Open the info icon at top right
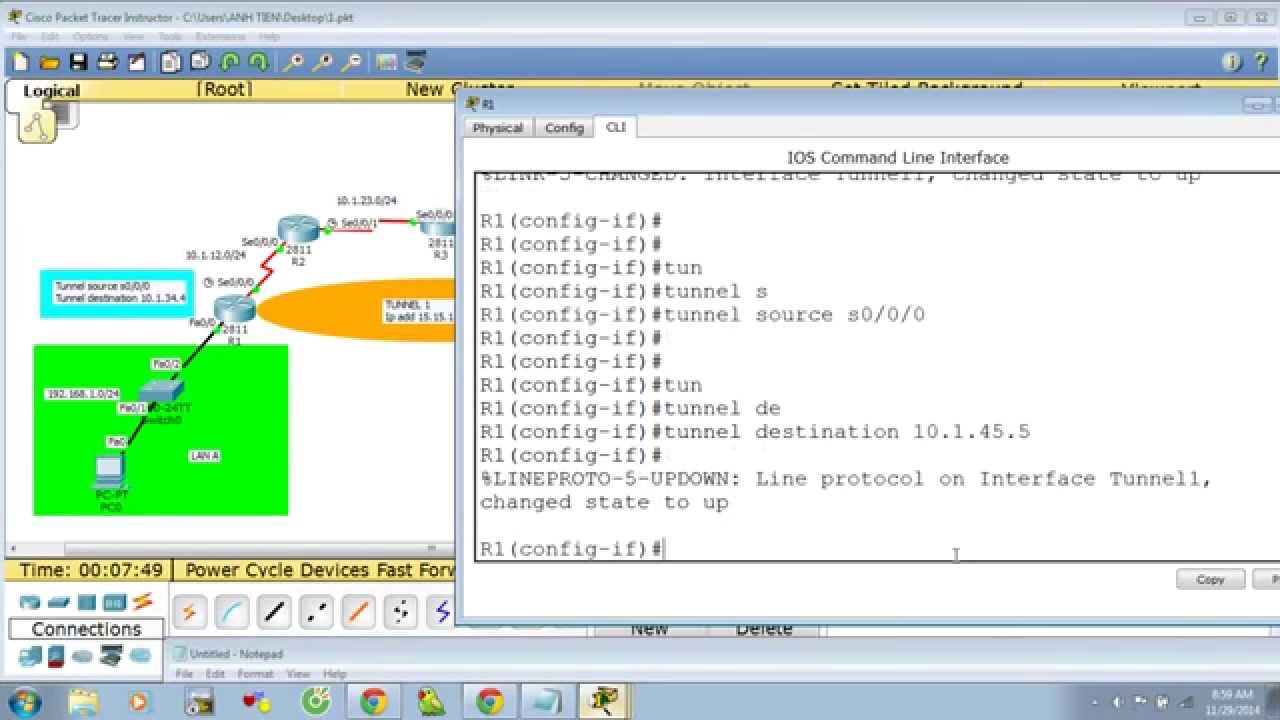 click(x=1232, y=62)
